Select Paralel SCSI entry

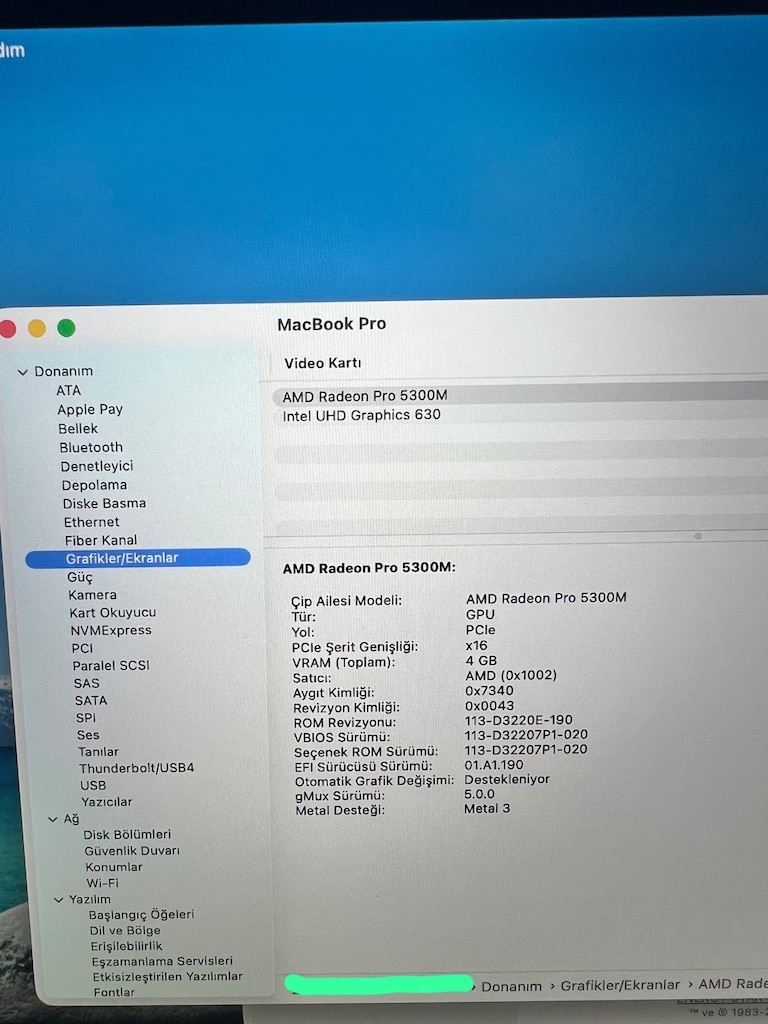(111, 665)
